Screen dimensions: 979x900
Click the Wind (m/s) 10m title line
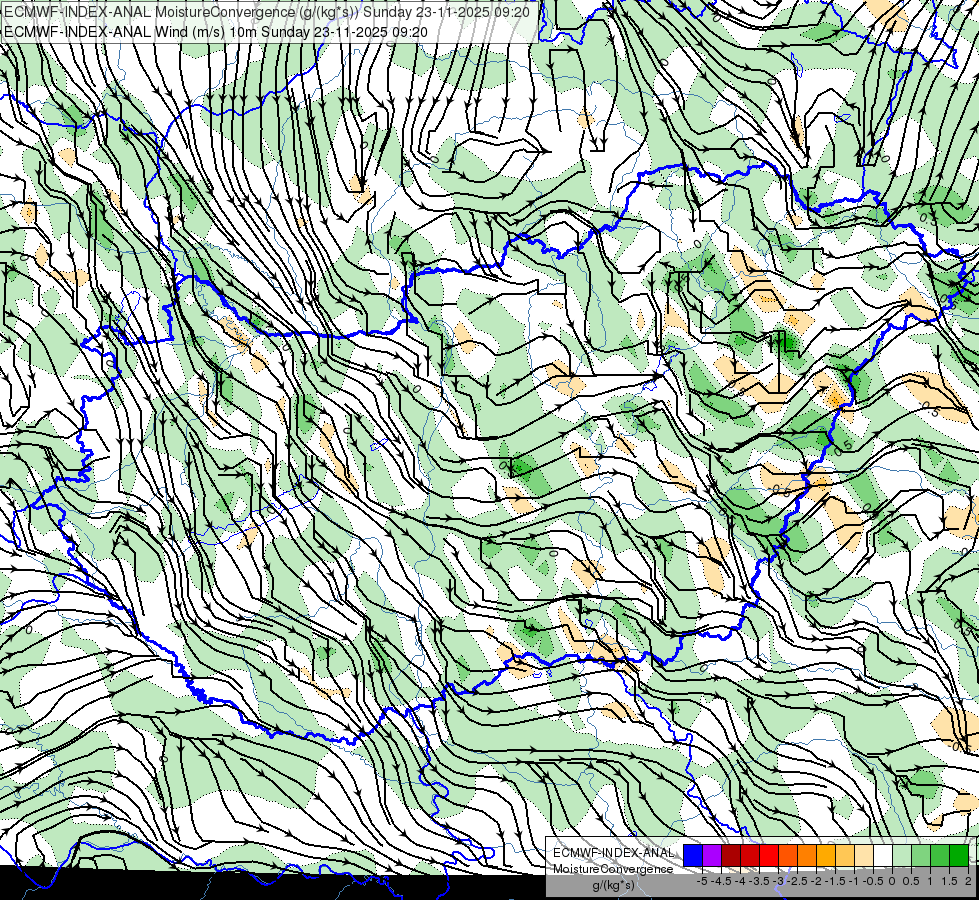pyautogui.click(x=216, y=31)
